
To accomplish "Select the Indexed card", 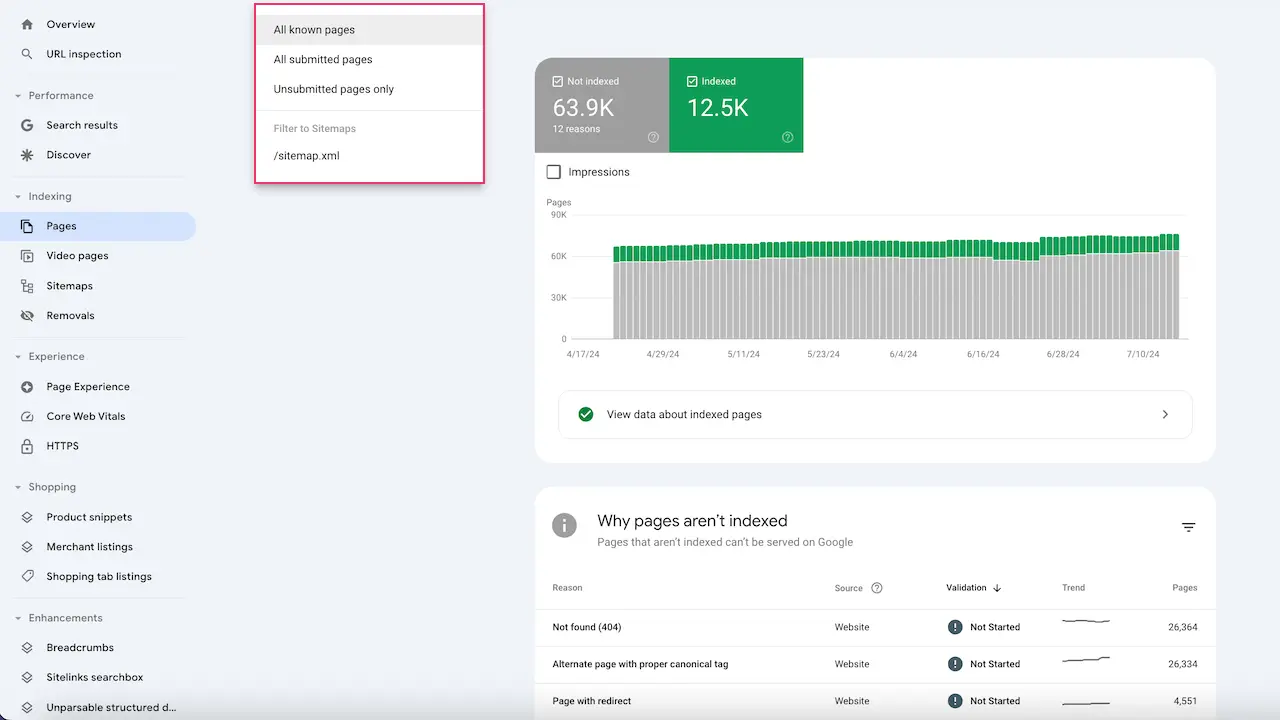I will pos(736,104).
